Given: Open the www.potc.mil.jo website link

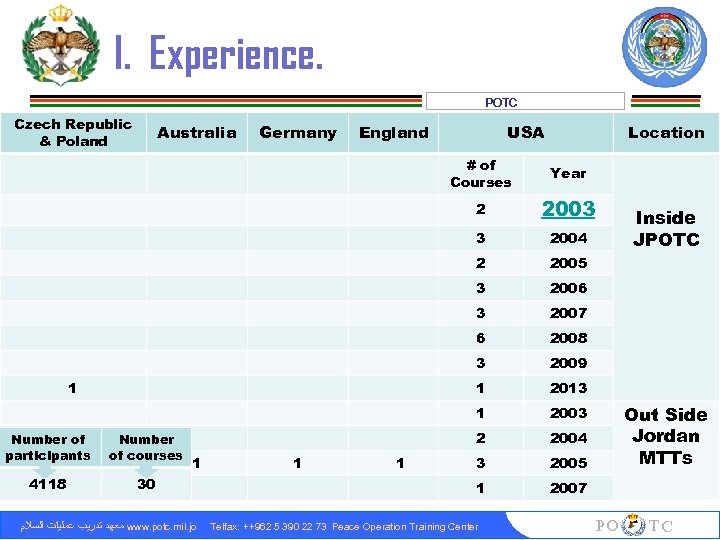Looking at the screenshot, I should tap(161, 527).
